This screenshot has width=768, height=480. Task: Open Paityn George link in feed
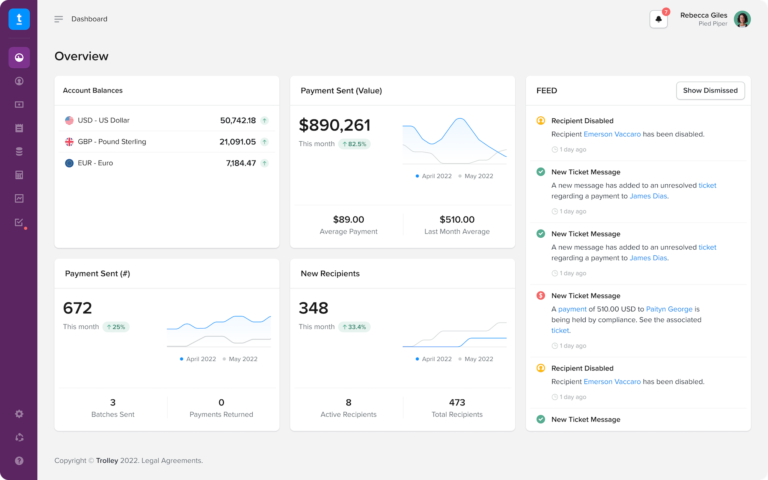coord(669,309)
